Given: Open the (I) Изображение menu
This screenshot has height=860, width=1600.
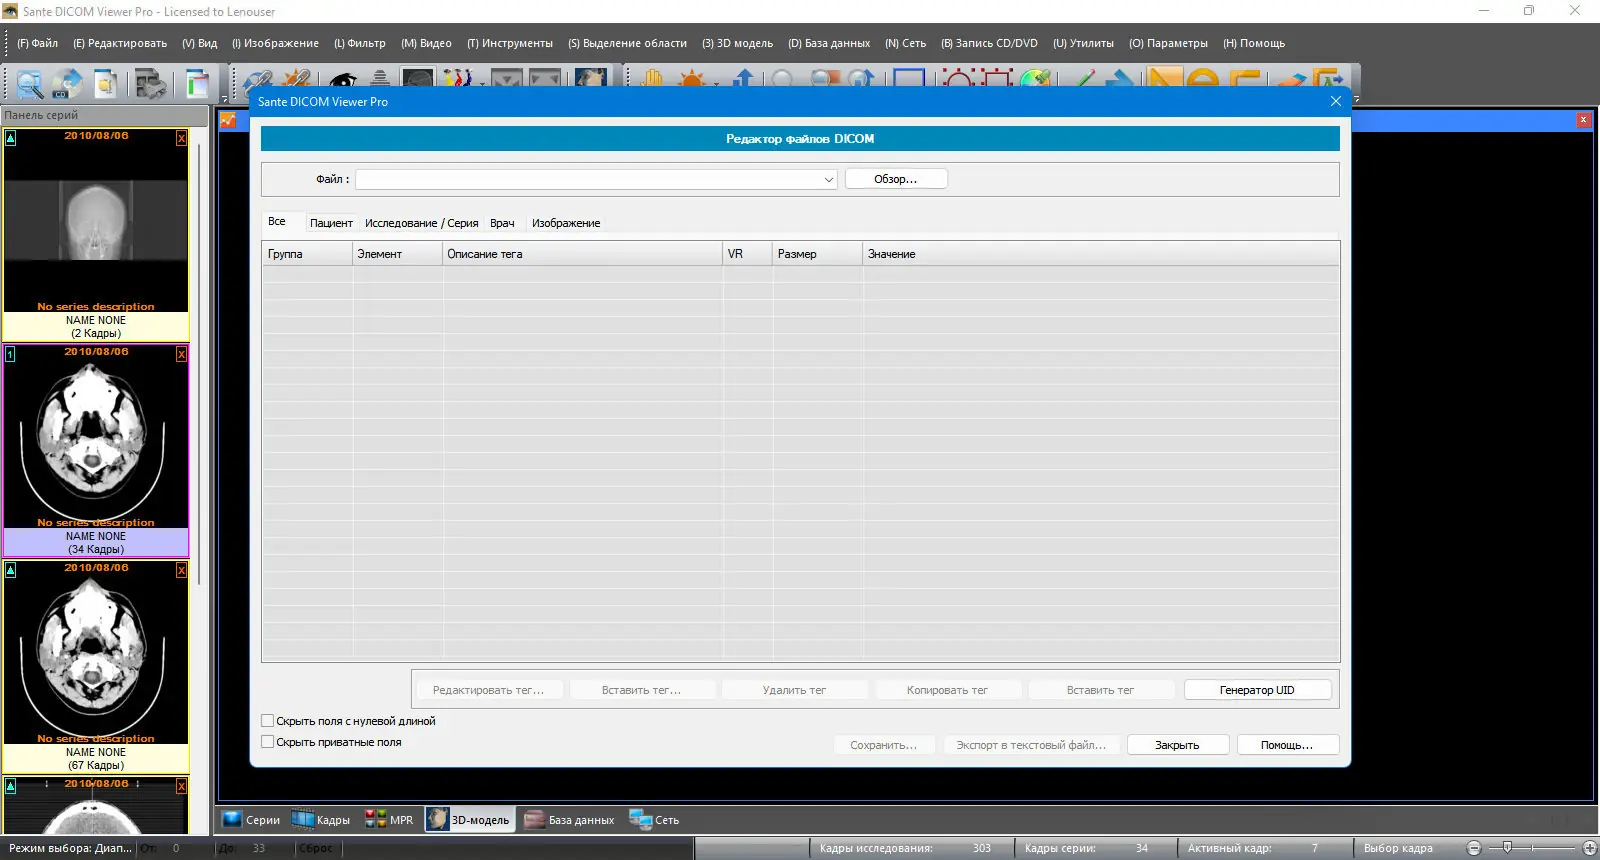Looking at the screenshot, I should (x=276, y=43).
